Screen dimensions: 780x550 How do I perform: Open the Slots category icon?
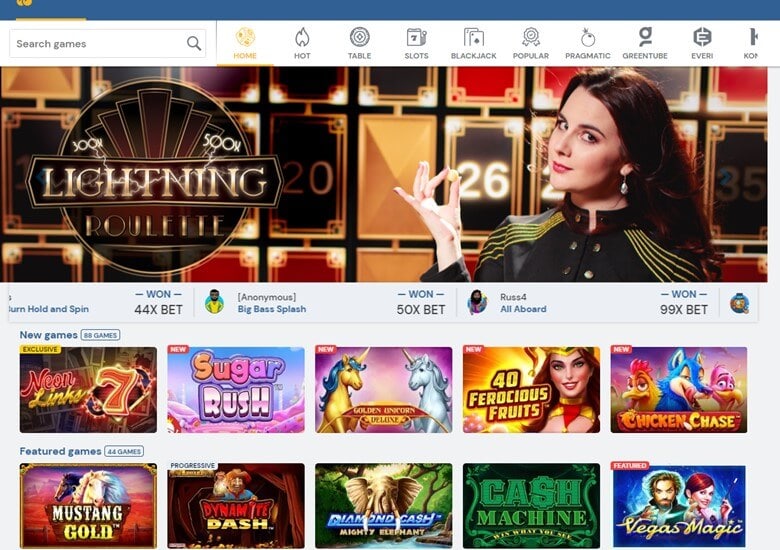point(416,37)
